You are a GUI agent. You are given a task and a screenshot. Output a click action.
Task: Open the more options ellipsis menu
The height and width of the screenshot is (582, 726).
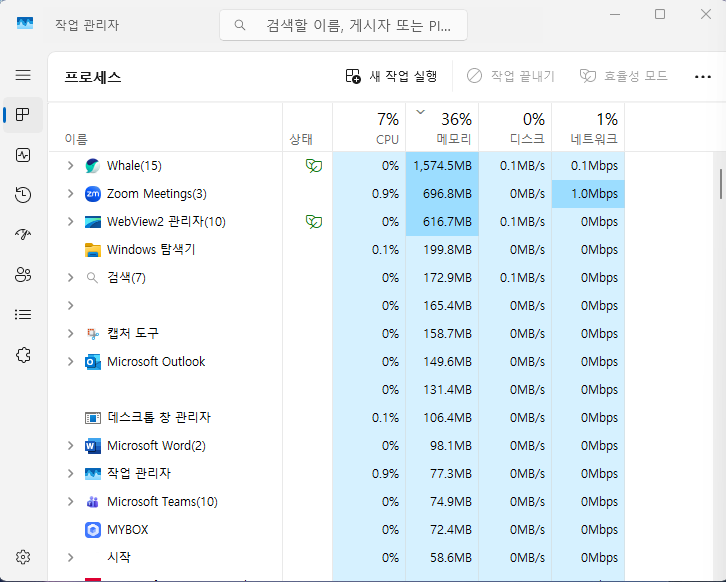tap(703, 76)
